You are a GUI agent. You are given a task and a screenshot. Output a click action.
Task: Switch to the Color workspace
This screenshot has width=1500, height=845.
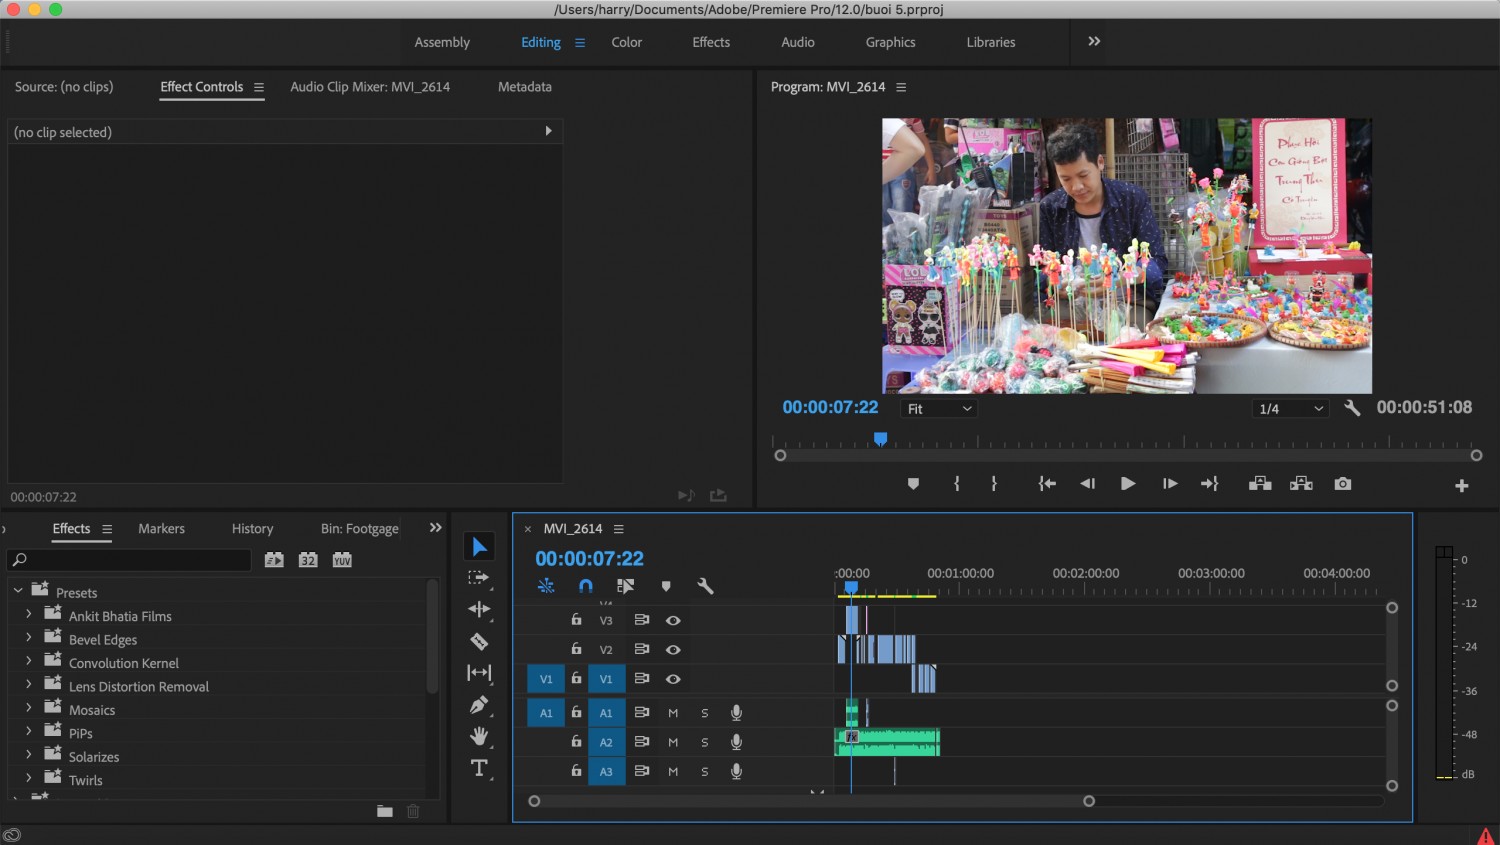point(627,42)
